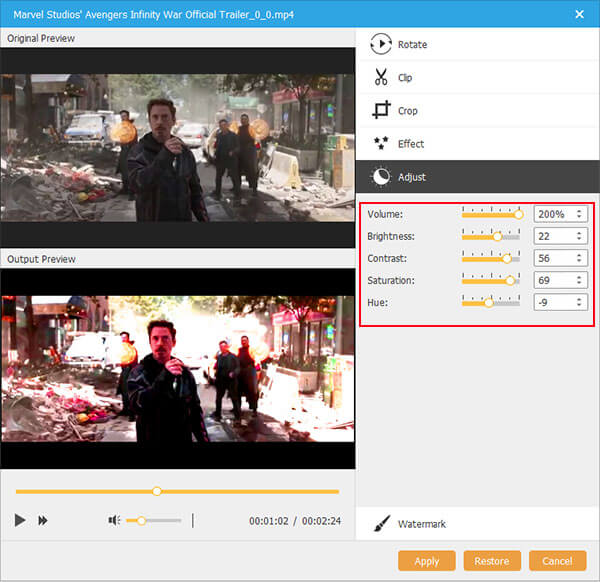Screen dimensions: 600x582
Task: Play the video preview
Action: click(x=20, y=520)
